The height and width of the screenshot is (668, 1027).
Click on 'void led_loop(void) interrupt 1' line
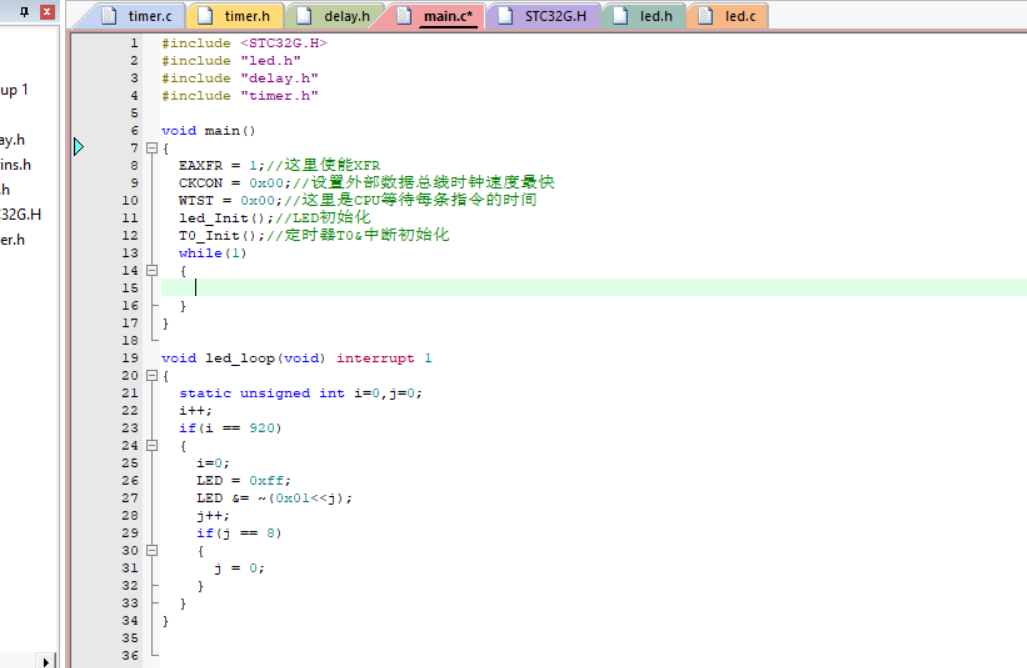pyautogui.click(x=297, y=358)
